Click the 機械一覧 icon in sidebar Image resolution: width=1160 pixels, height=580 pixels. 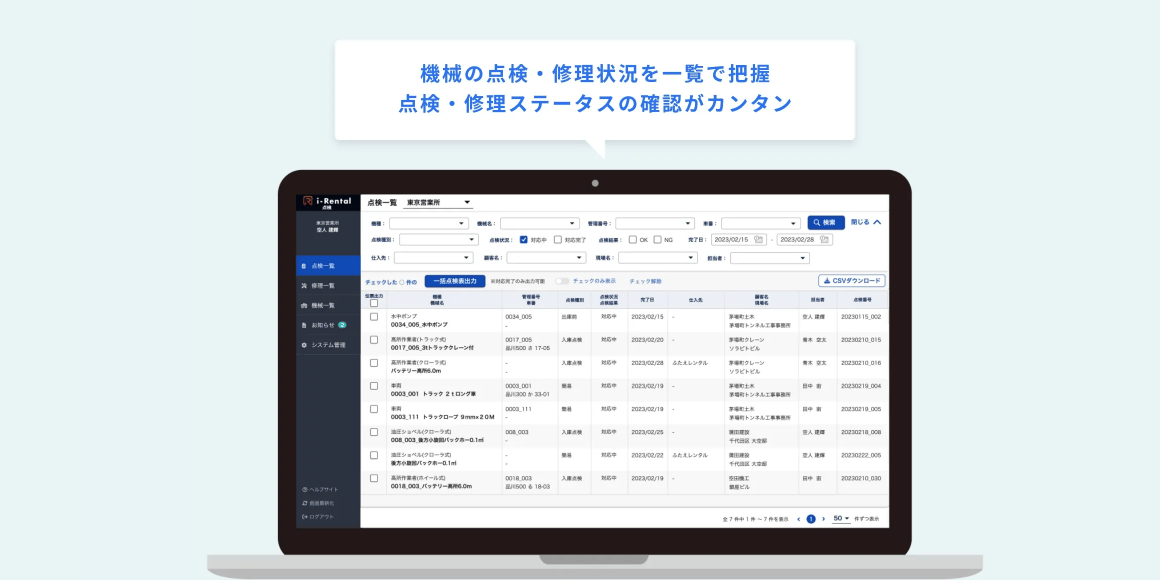pos(304,305)
